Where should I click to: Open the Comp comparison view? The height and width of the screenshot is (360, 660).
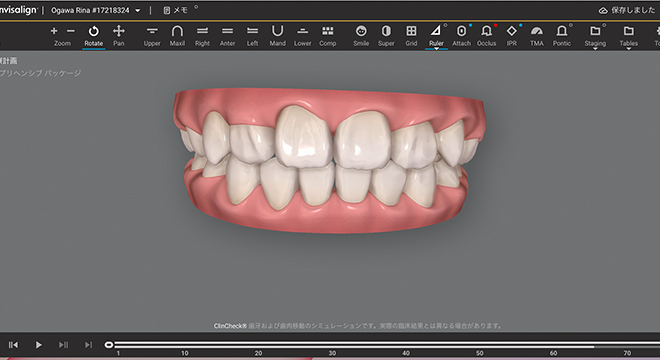coord(327,36)
